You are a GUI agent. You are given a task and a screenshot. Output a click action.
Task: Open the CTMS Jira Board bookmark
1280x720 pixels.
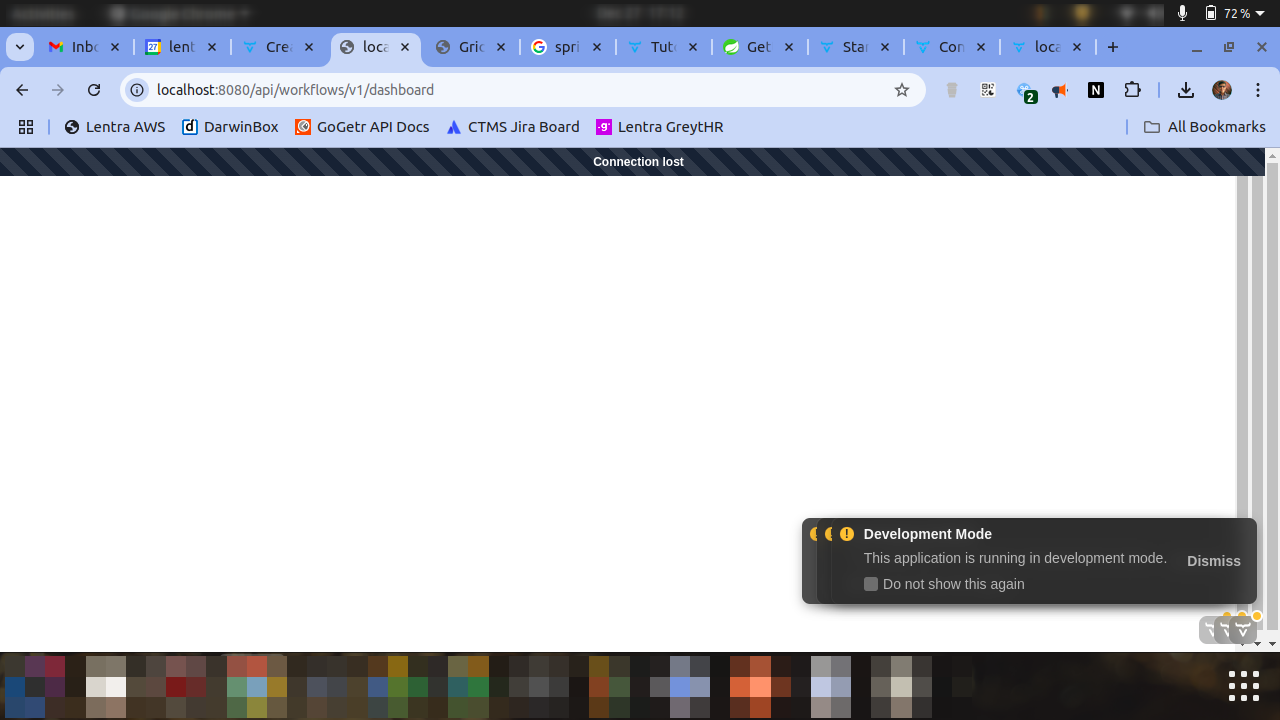coord(513,127)
